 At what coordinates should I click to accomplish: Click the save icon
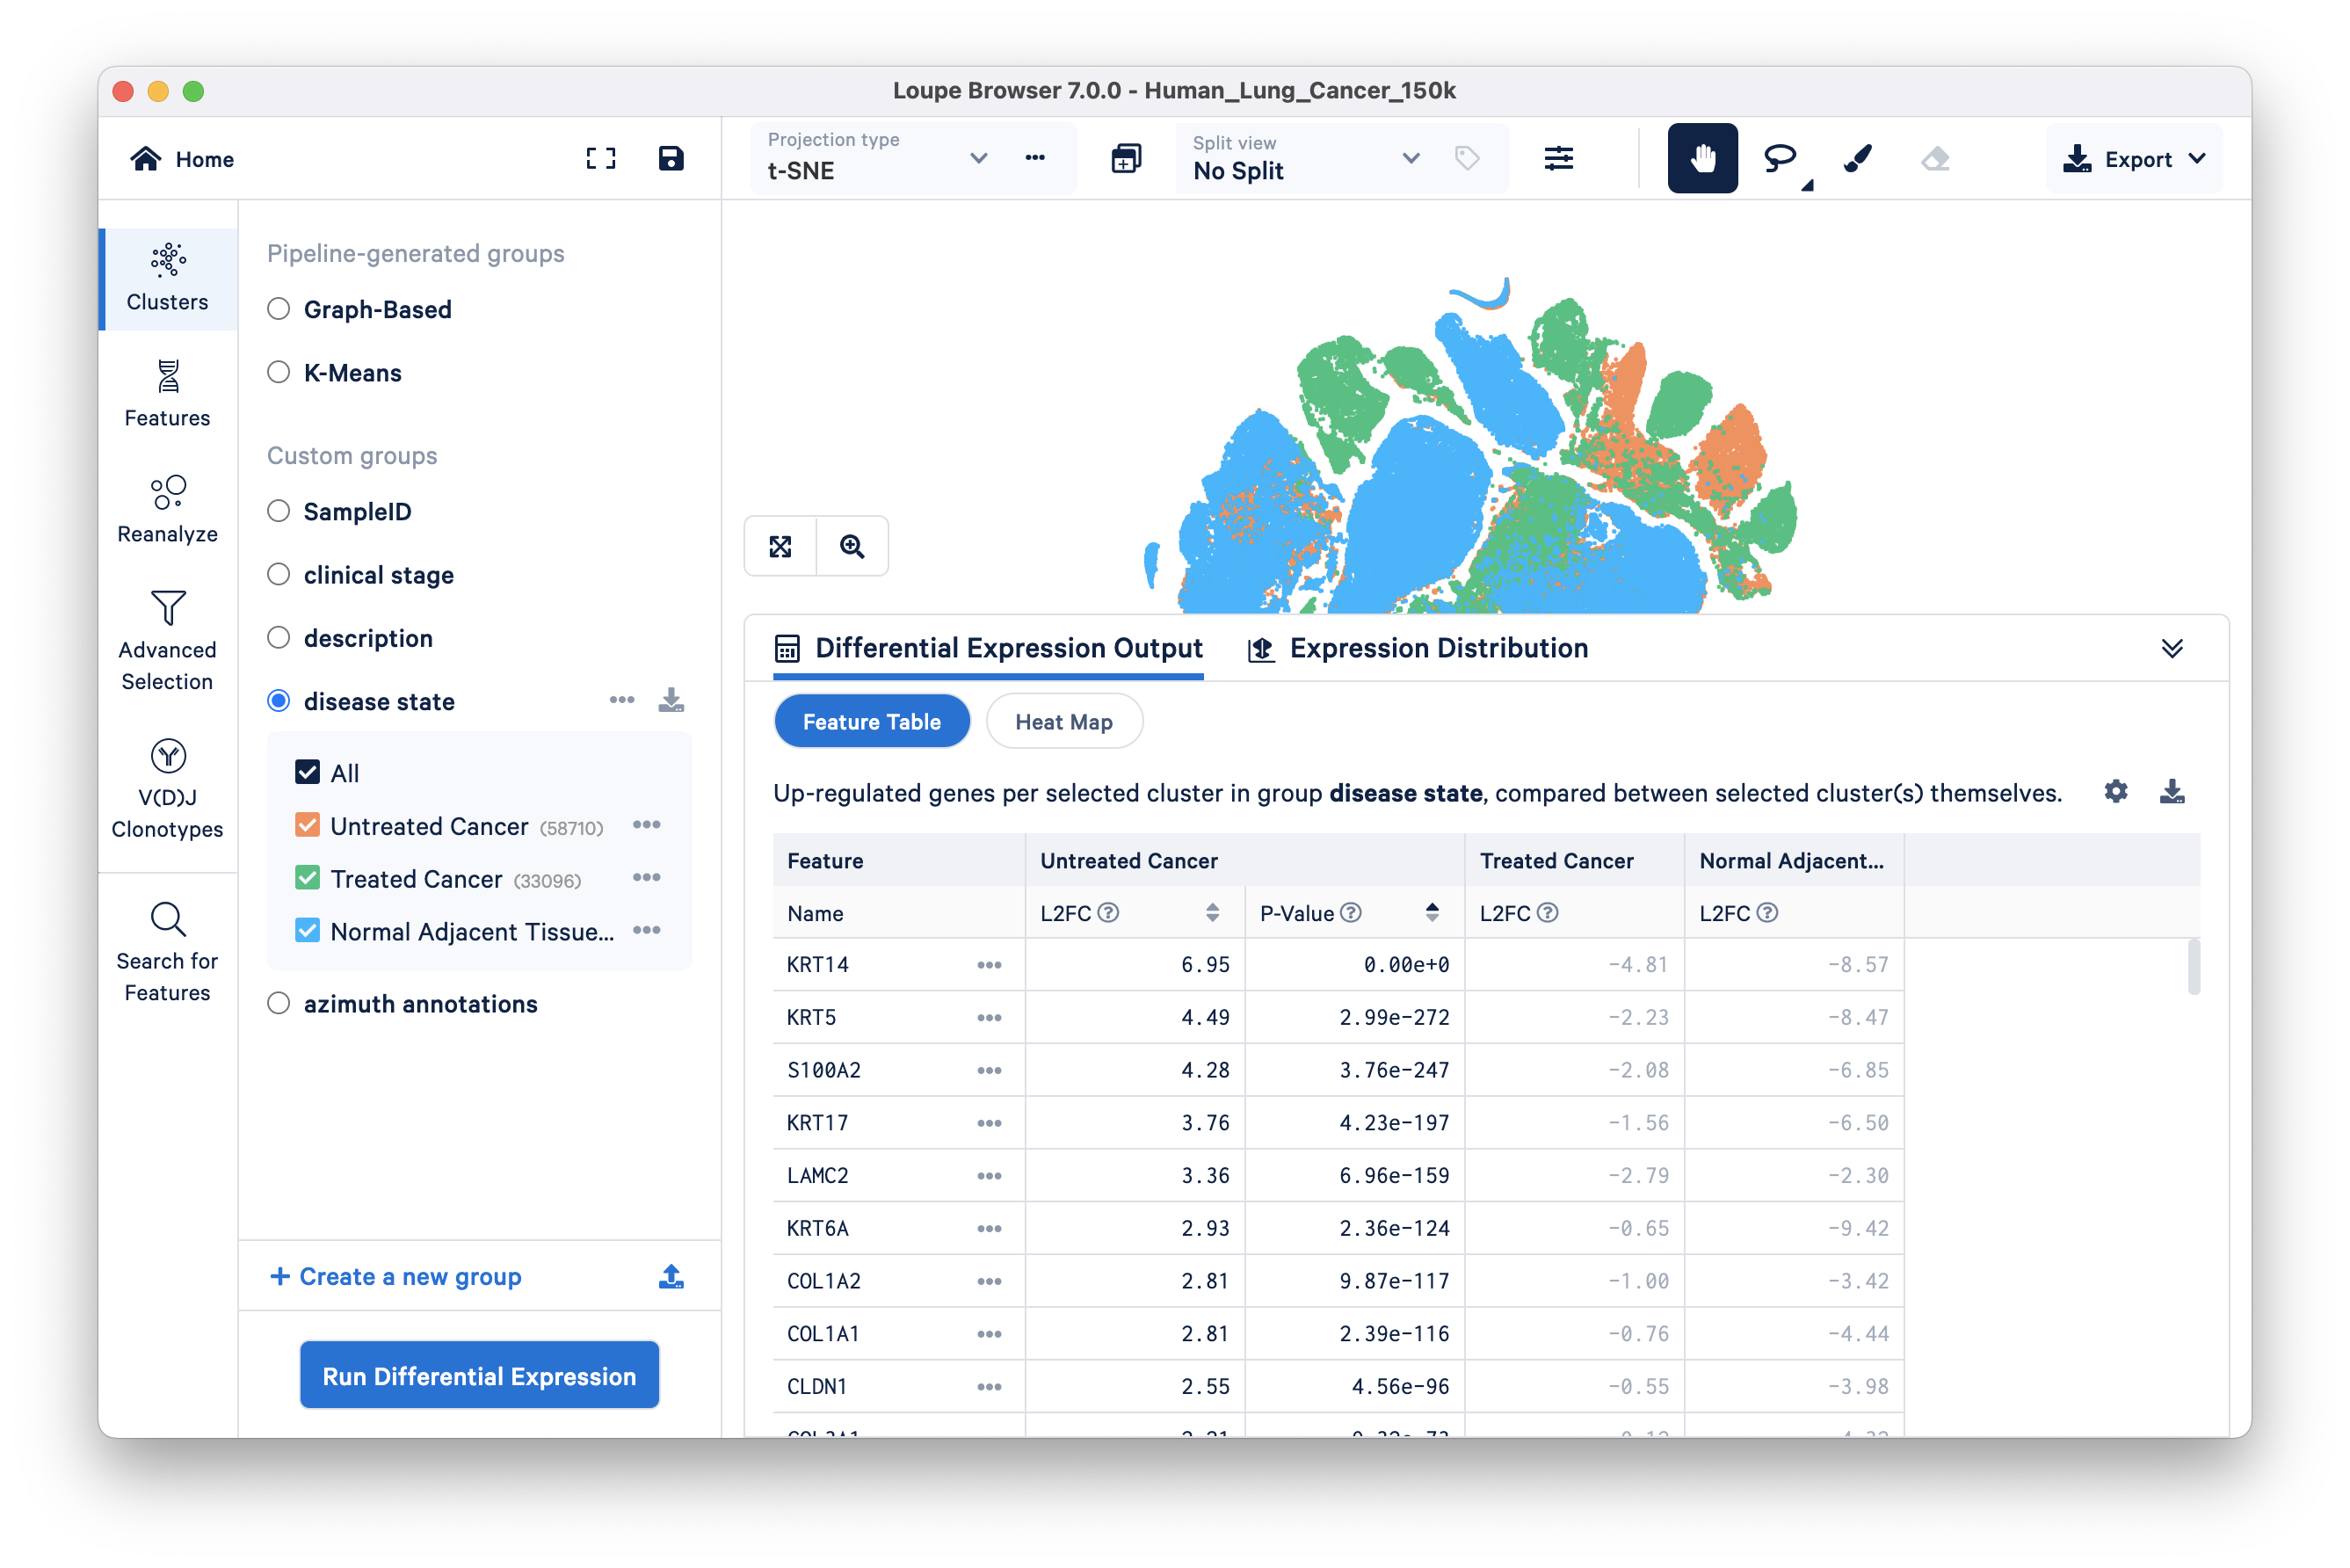coord(671,158)
